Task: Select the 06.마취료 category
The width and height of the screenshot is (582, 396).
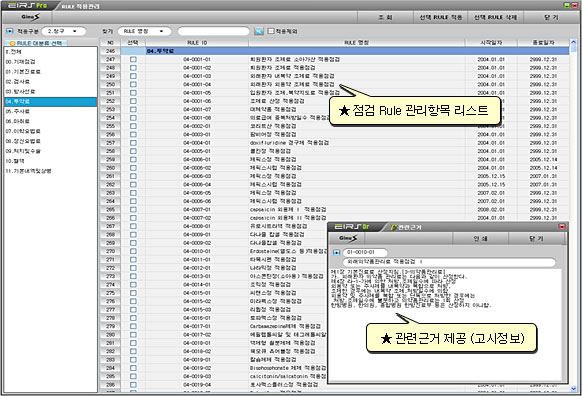Action: [50, 121]
